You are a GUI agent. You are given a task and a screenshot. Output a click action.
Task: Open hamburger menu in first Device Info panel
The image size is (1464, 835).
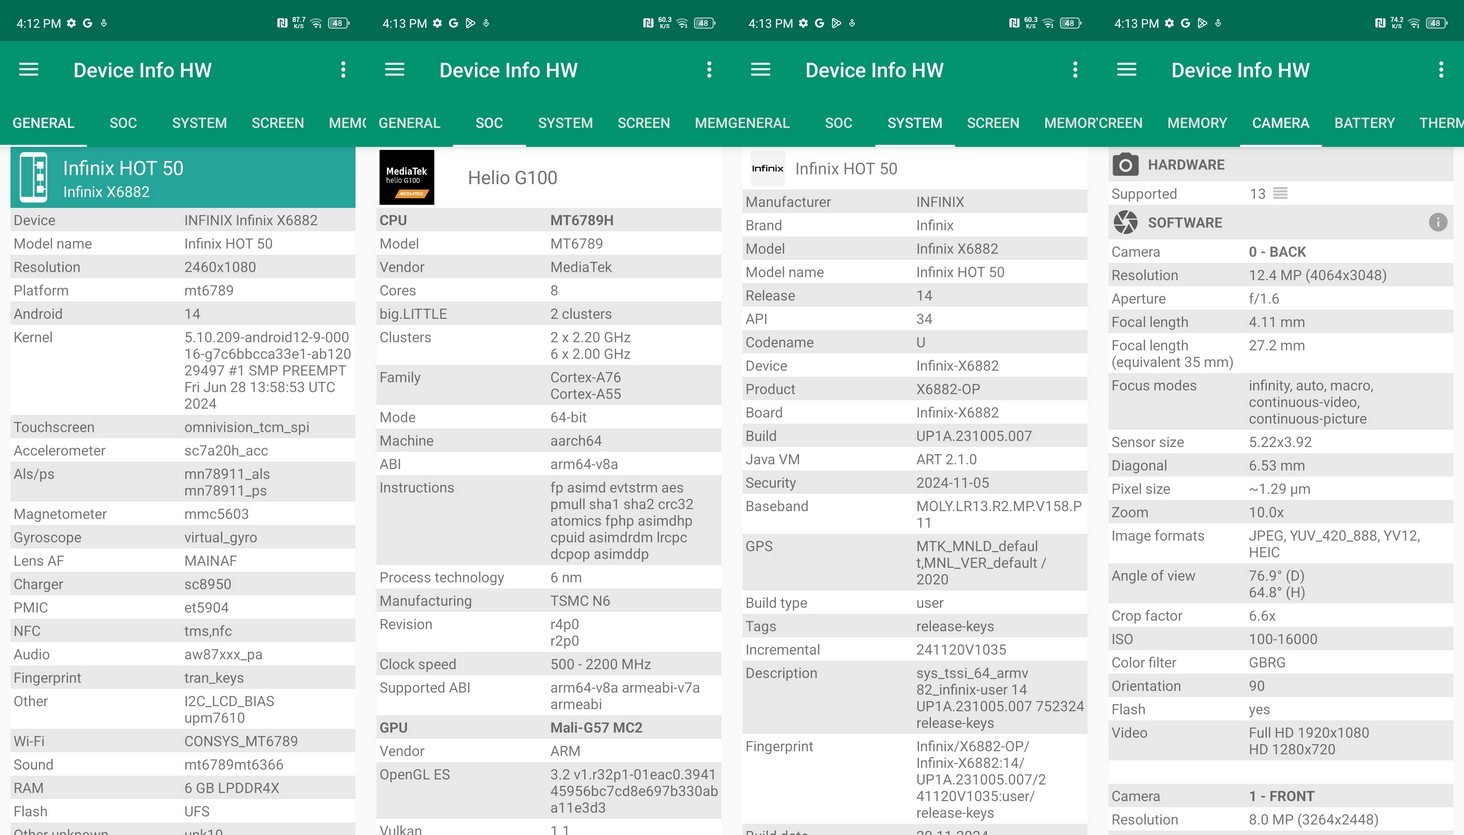(29, 70)
